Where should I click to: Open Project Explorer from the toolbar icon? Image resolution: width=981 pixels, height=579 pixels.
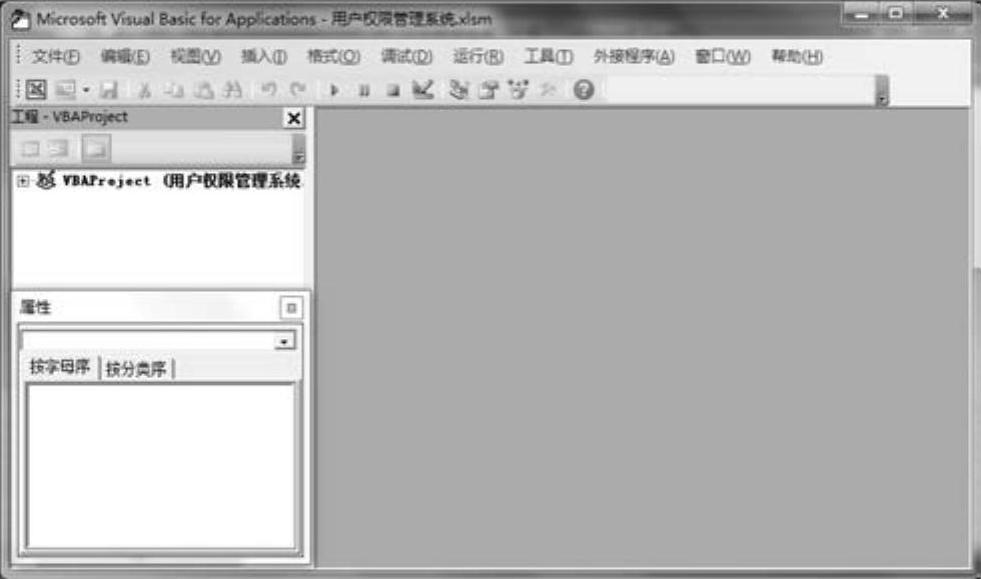coord(459,90)
